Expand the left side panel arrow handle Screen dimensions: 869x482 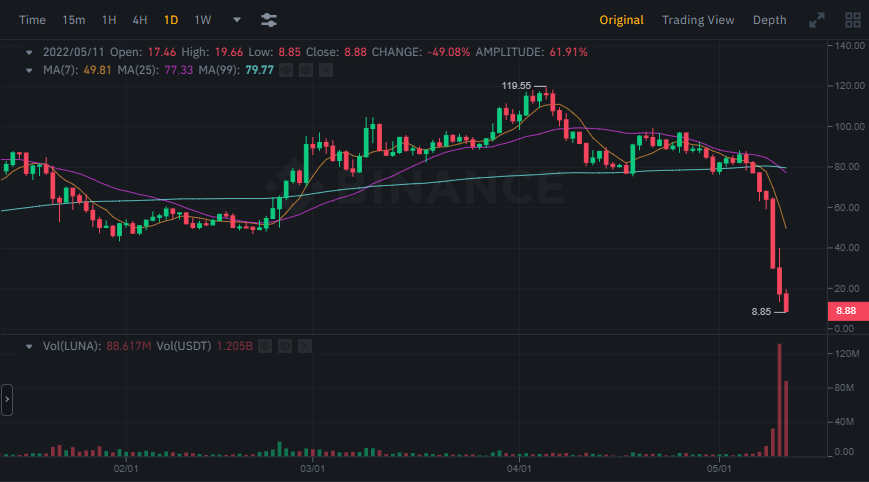7,399
